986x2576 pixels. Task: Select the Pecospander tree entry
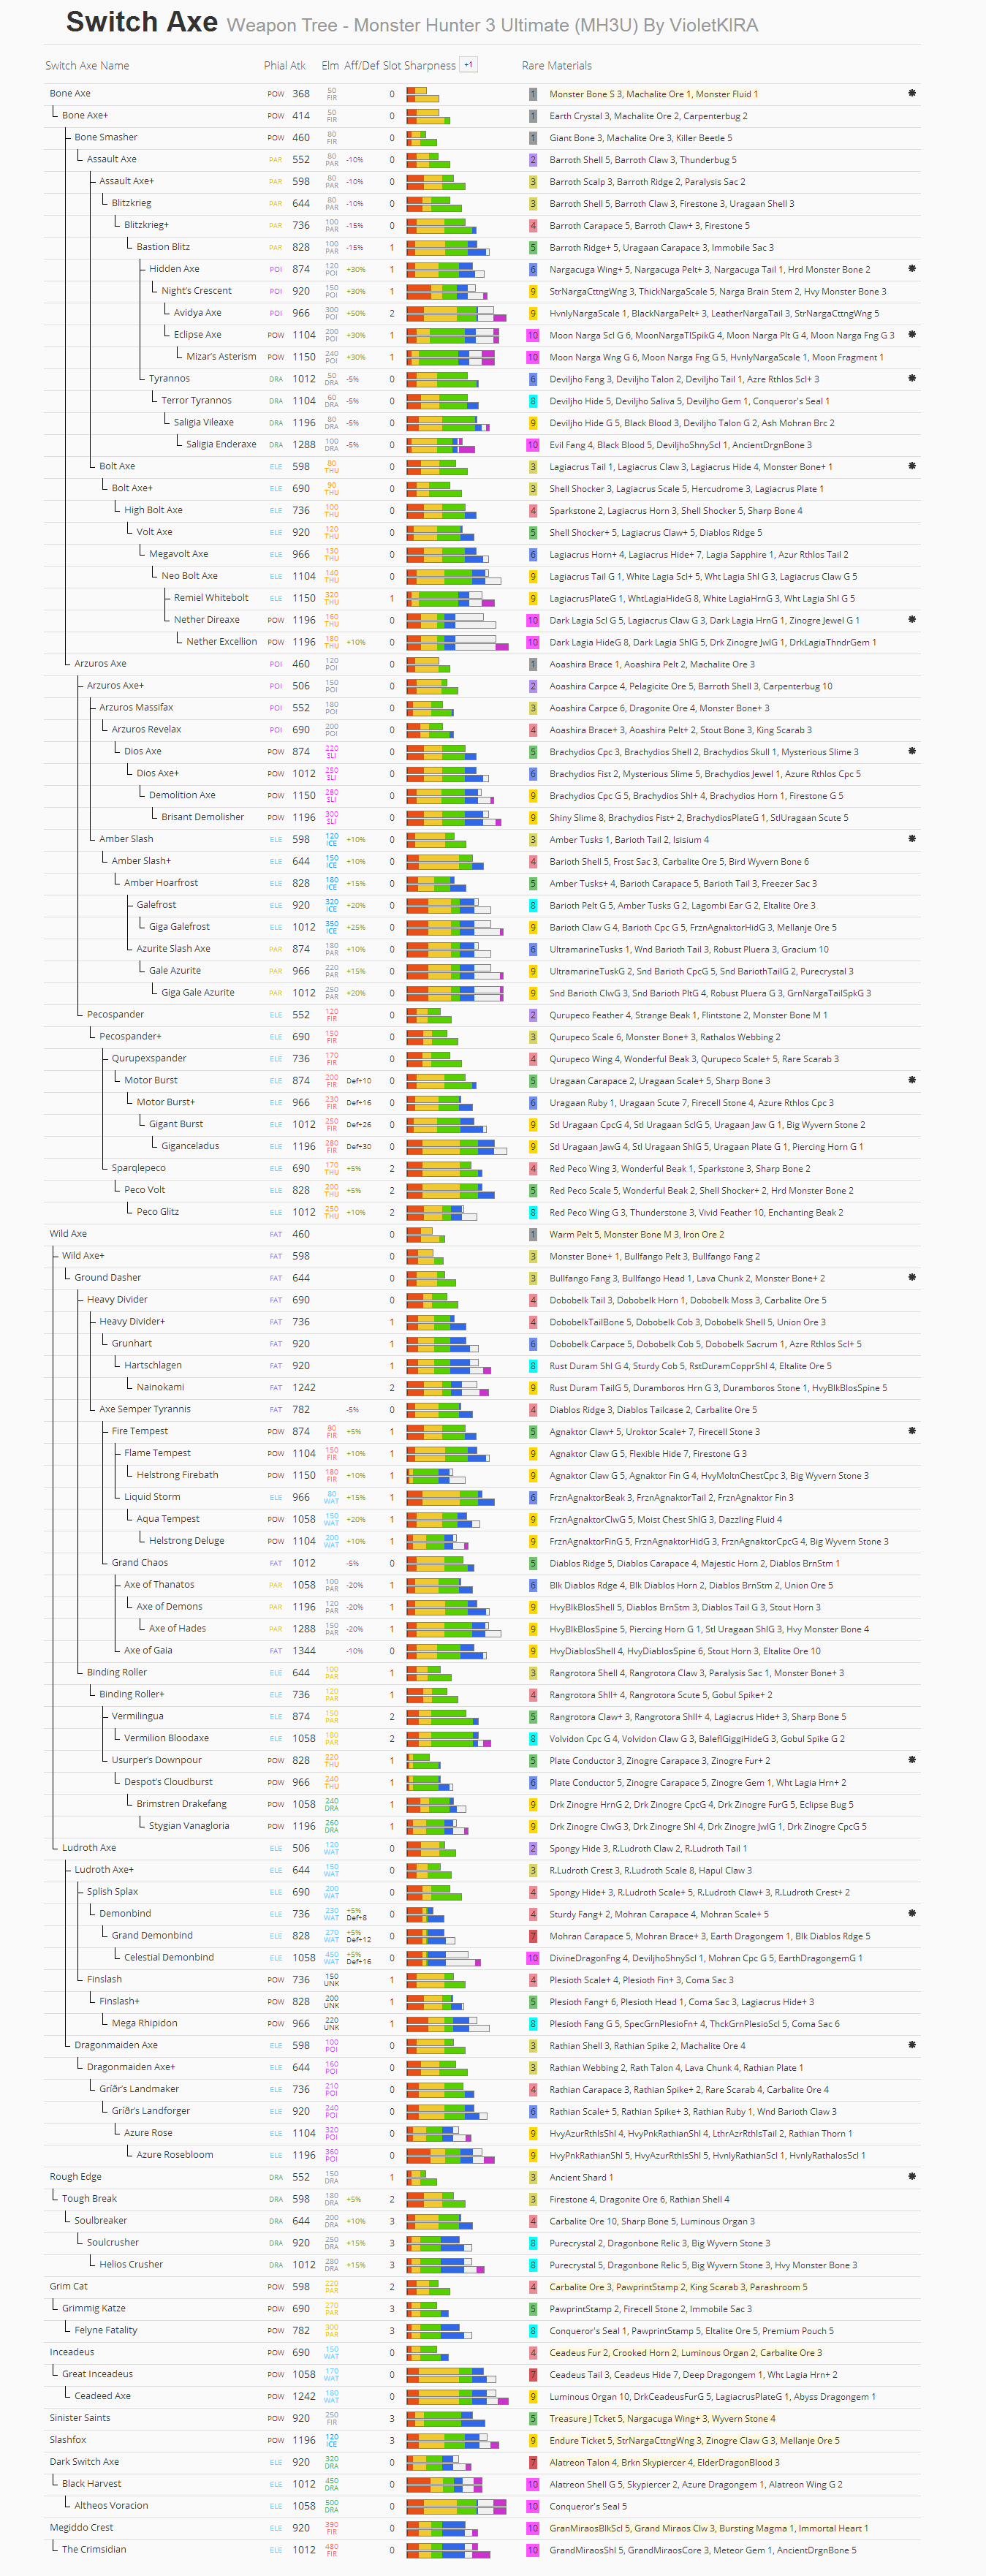click(x=115, y=1015)
